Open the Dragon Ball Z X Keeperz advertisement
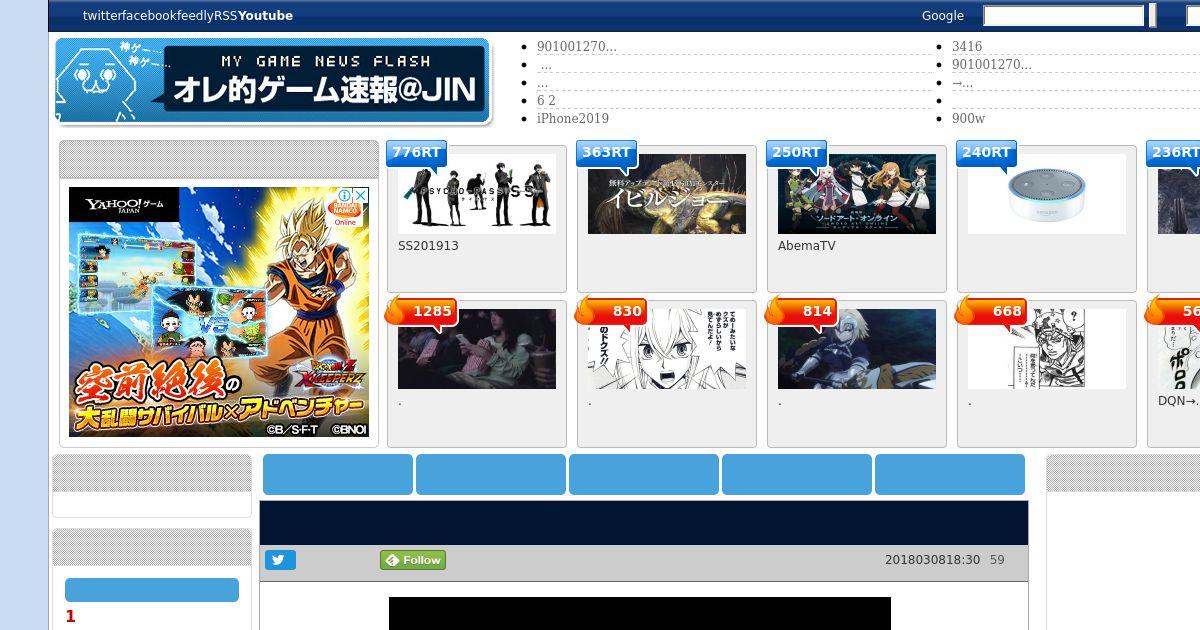 click(219, 312)
